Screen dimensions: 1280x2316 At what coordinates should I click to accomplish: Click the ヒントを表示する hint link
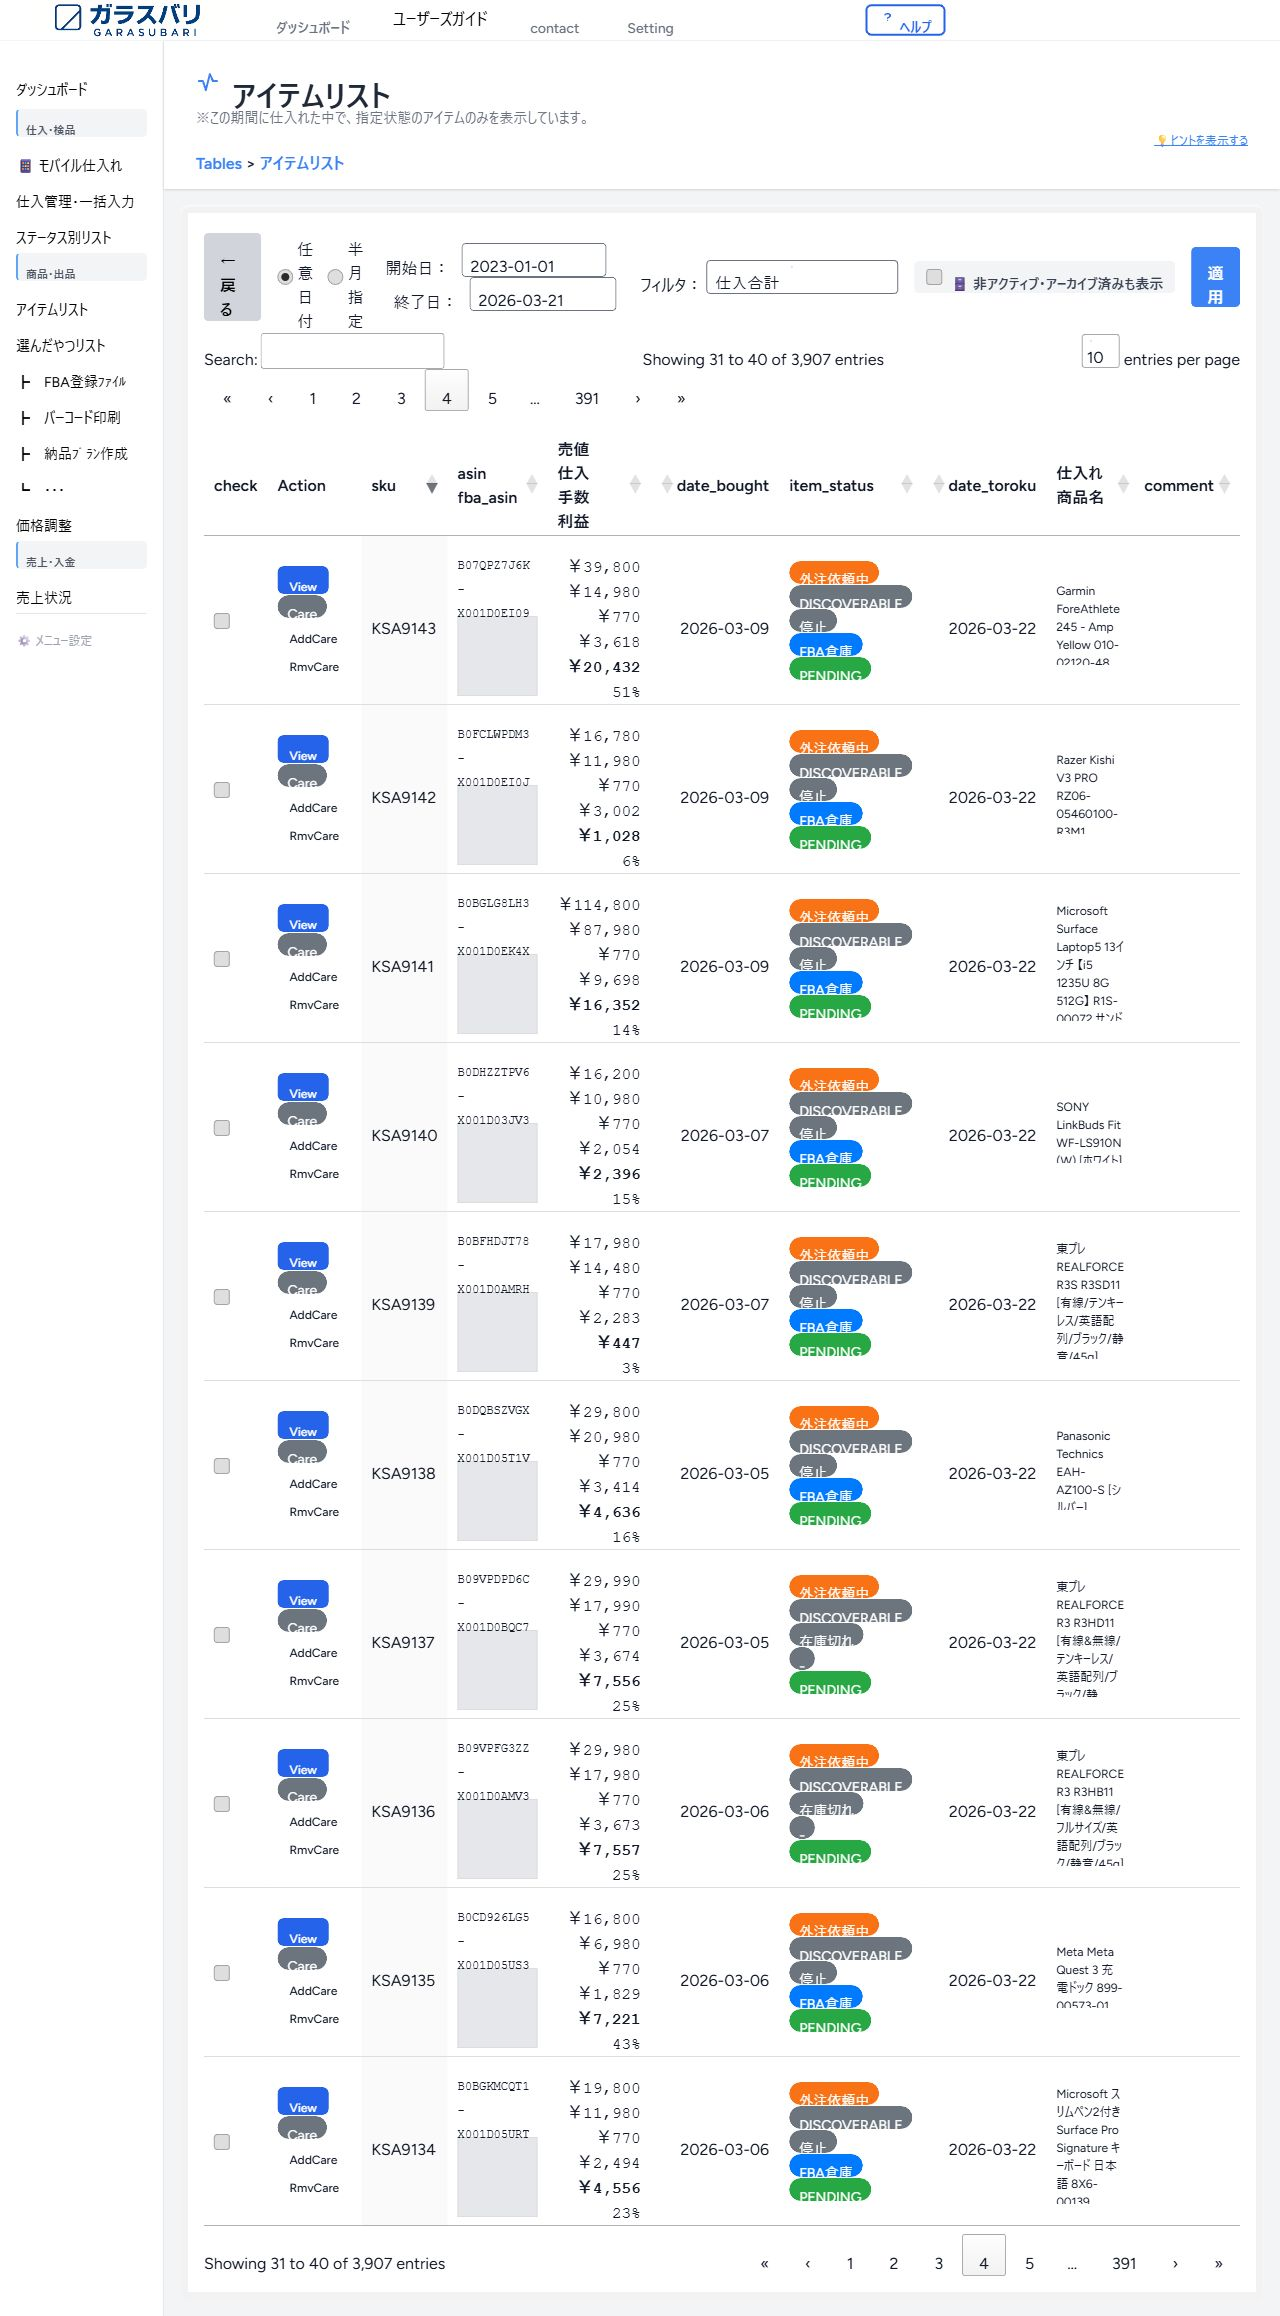click(x=1202, y=141)
